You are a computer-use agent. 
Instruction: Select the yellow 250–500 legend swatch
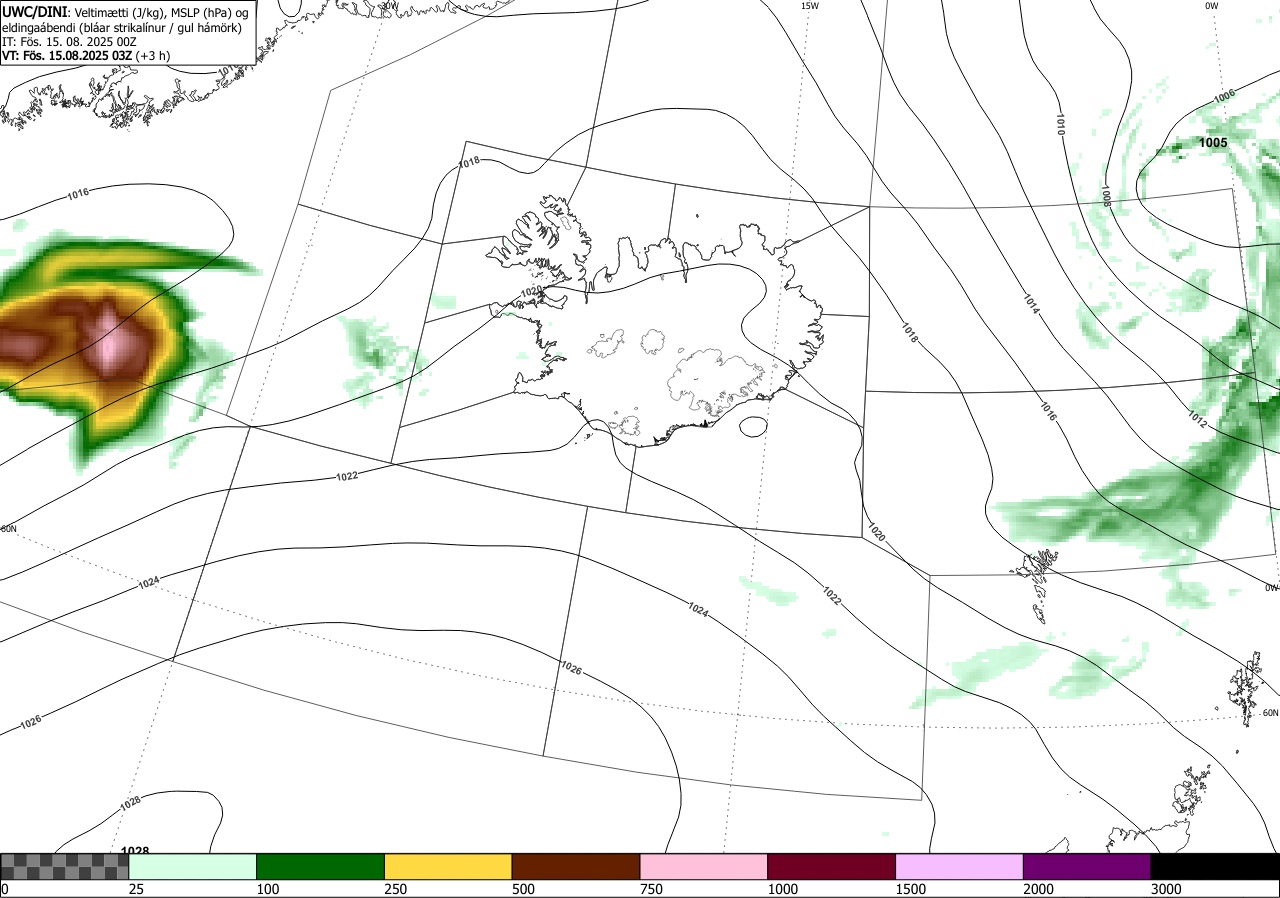(x=448, y=866)
